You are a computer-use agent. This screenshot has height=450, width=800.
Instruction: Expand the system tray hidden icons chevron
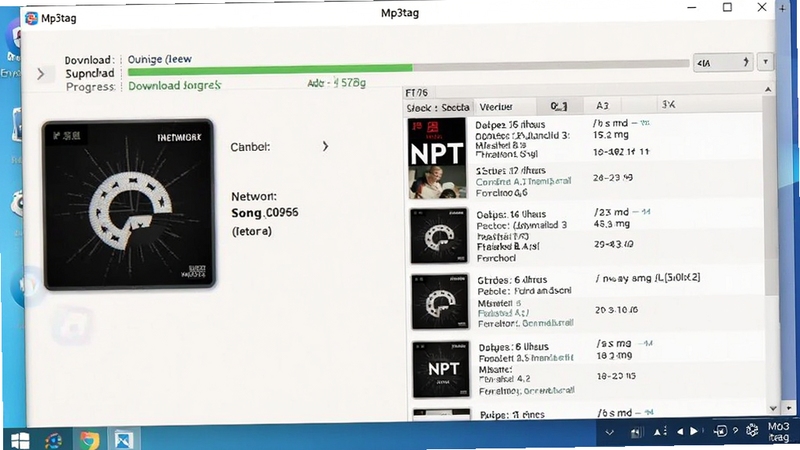coord(609,432)
